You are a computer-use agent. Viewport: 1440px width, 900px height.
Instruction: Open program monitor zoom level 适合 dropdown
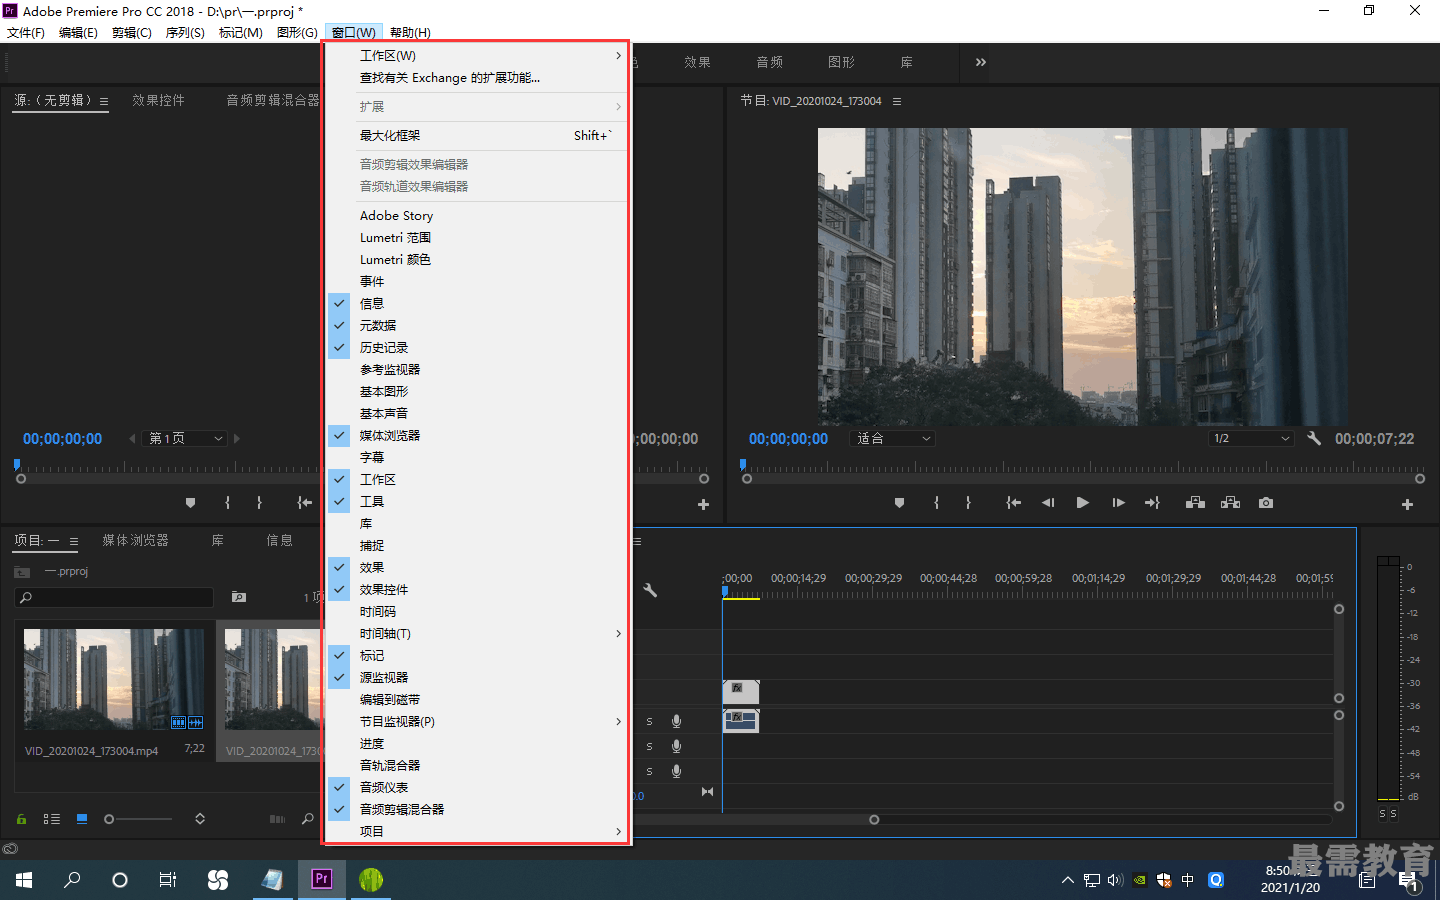click(892, 438)
